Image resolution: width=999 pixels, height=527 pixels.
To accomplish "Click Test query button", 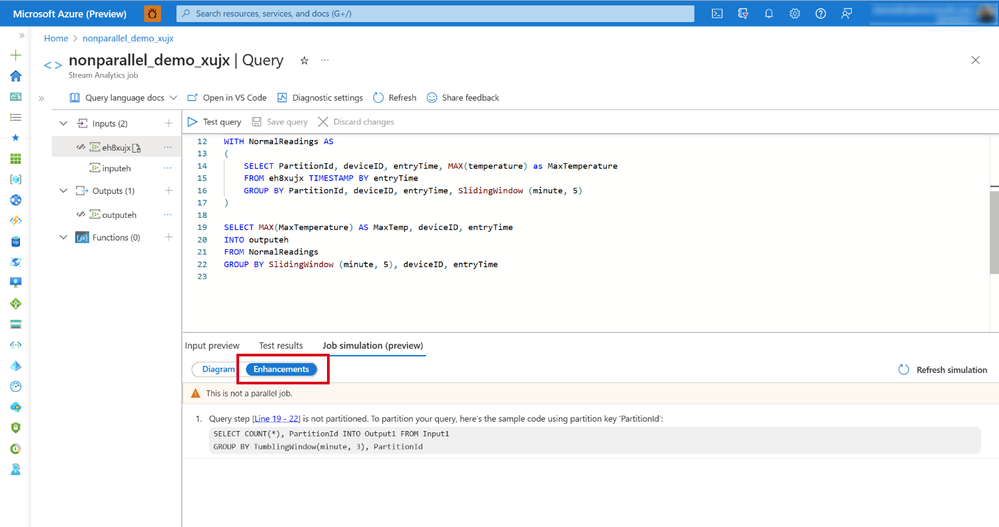I will click(x=215, y=122).
